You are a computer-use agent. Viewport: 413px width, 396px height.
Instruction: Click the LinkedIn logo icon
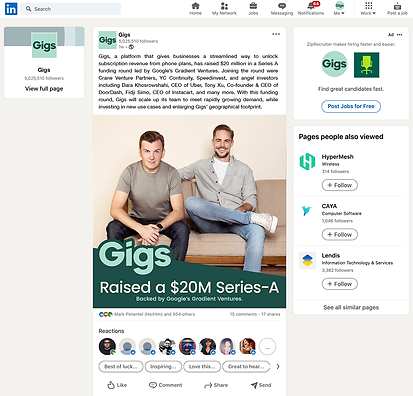click(11, 9)
